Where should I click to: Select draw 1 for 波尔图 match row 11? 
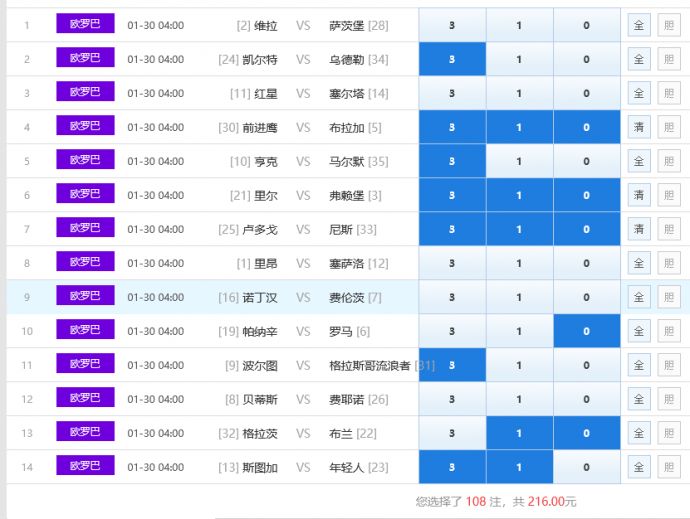[x=518, y=365]
